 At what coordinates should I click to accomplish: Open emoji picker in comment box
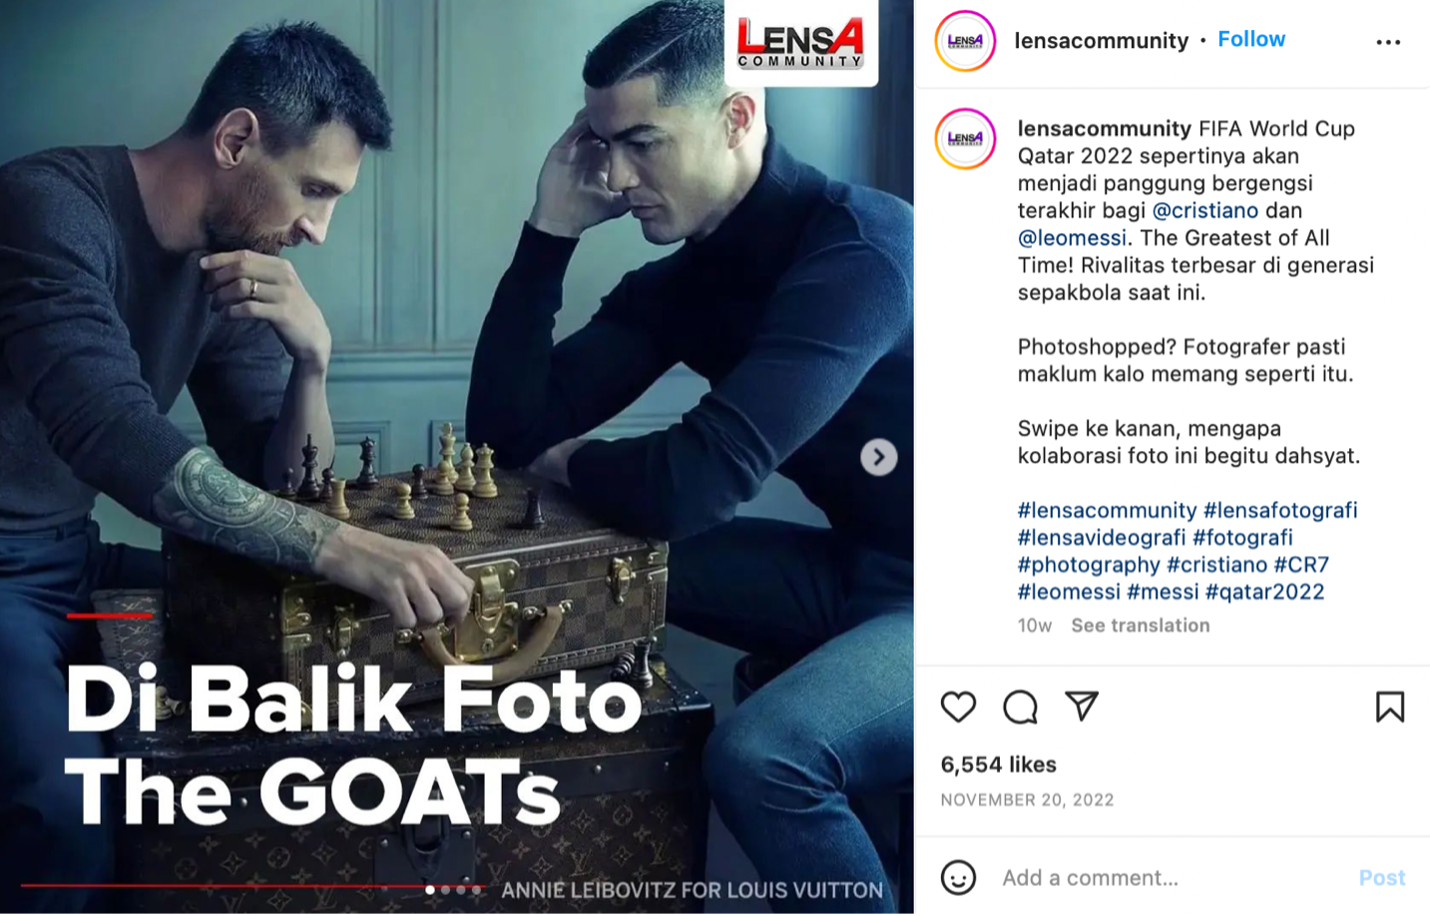tap(958, 878)
